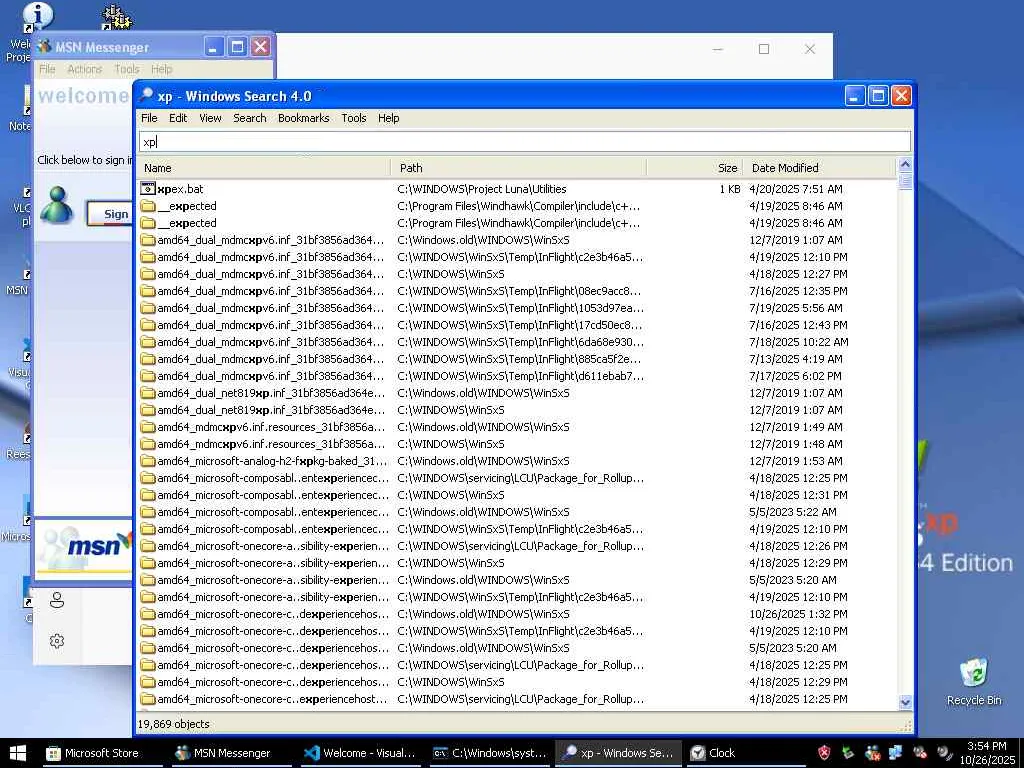Viewport: 1024px width, 768px height.
Task: Open the Tools menu in Windows Search
Action: pos(353,118)
